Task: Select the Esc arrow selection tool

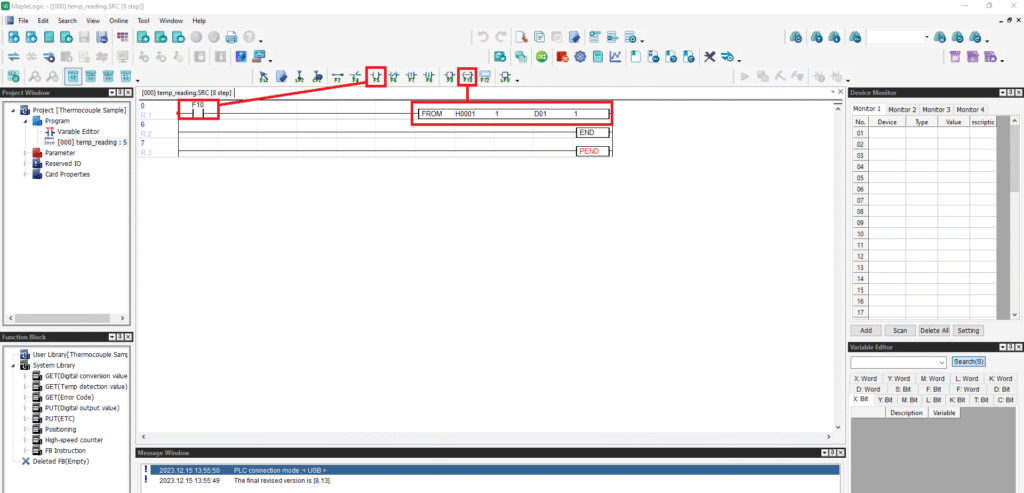Action: click(264, 76)
